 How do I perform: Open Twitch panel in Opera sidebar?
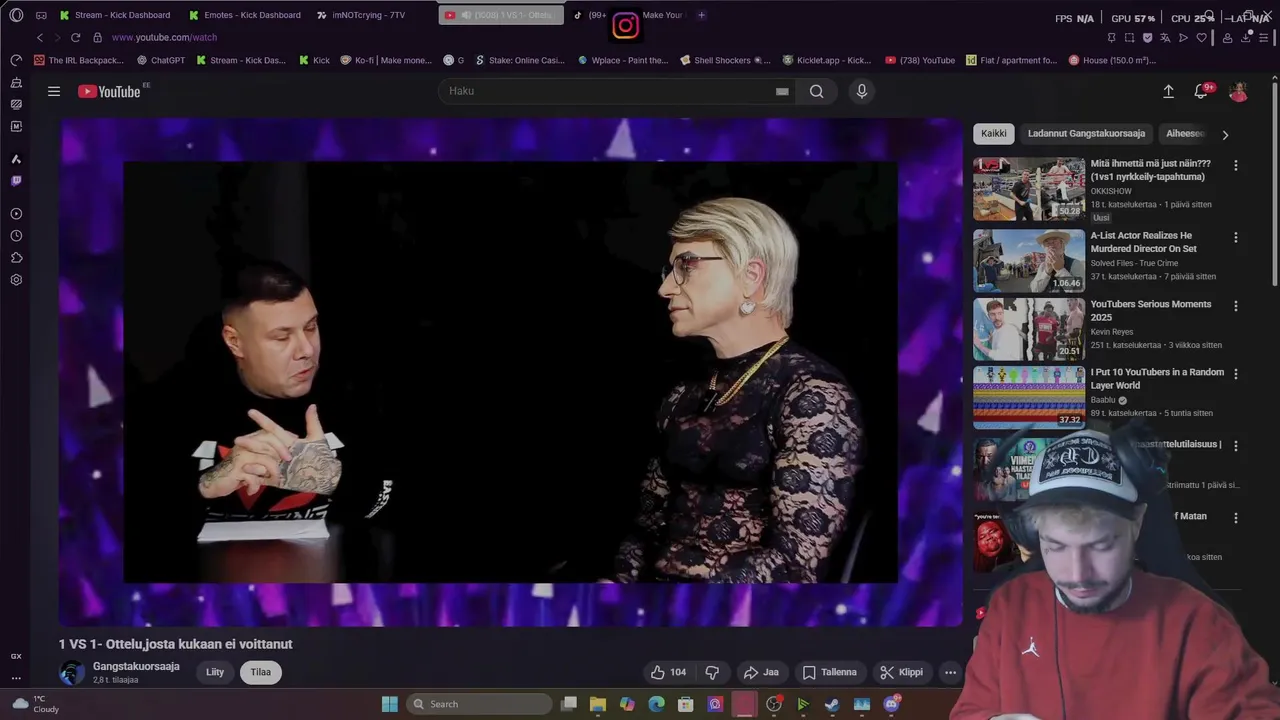click(16, 181)
